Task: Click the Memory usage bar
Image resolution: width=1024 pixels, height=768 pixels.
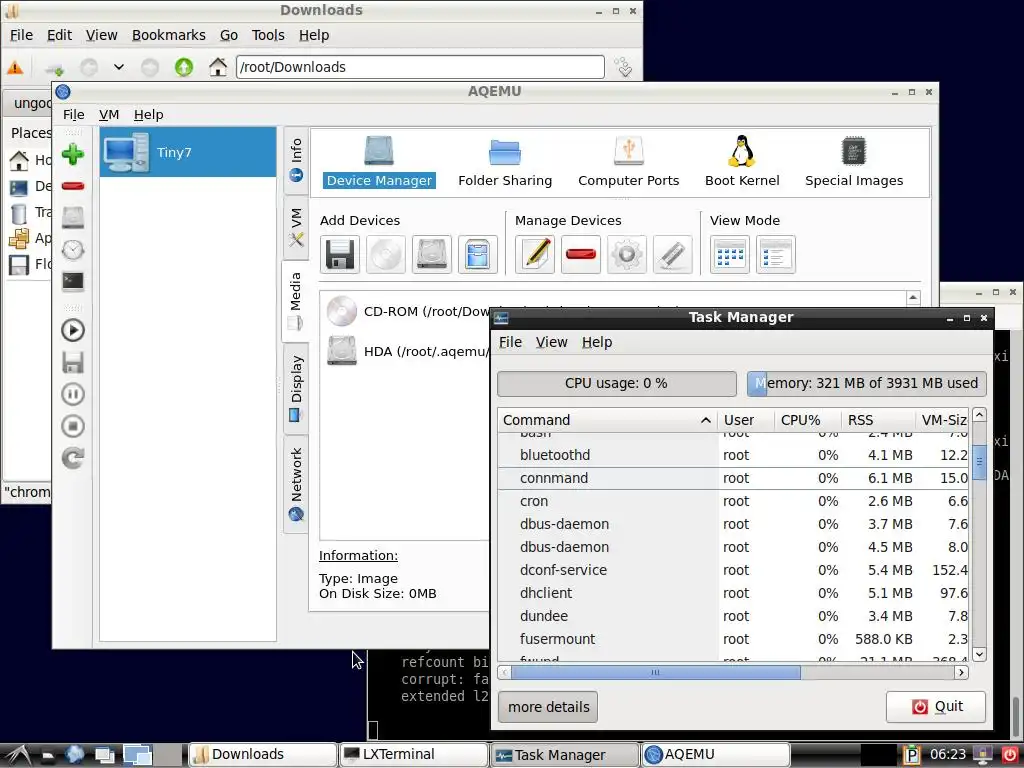Action: (x=866, y=383)
